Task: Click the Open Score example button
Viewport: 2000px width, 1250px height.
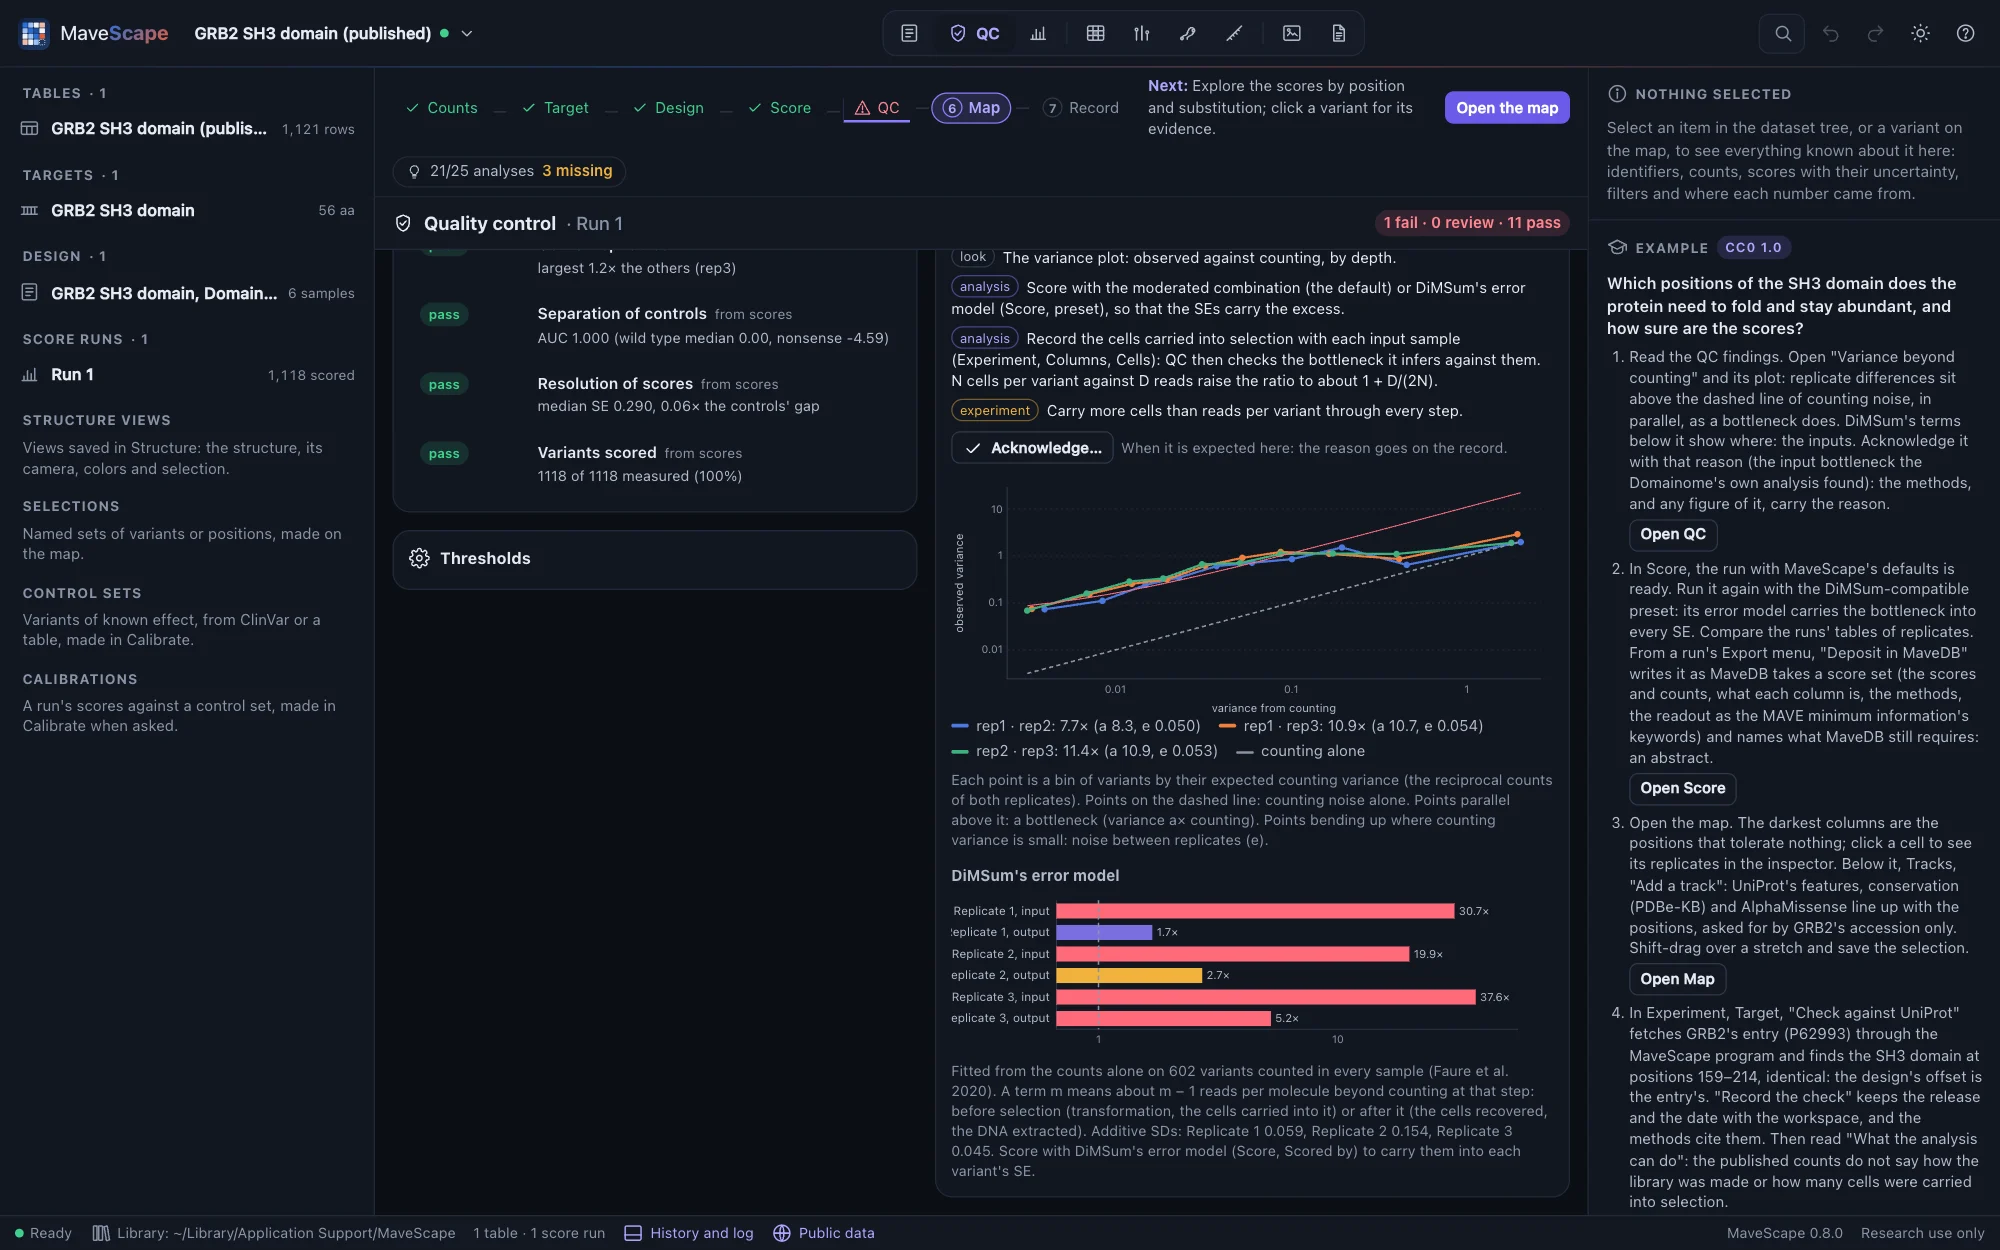Action: click(1683, 788)
